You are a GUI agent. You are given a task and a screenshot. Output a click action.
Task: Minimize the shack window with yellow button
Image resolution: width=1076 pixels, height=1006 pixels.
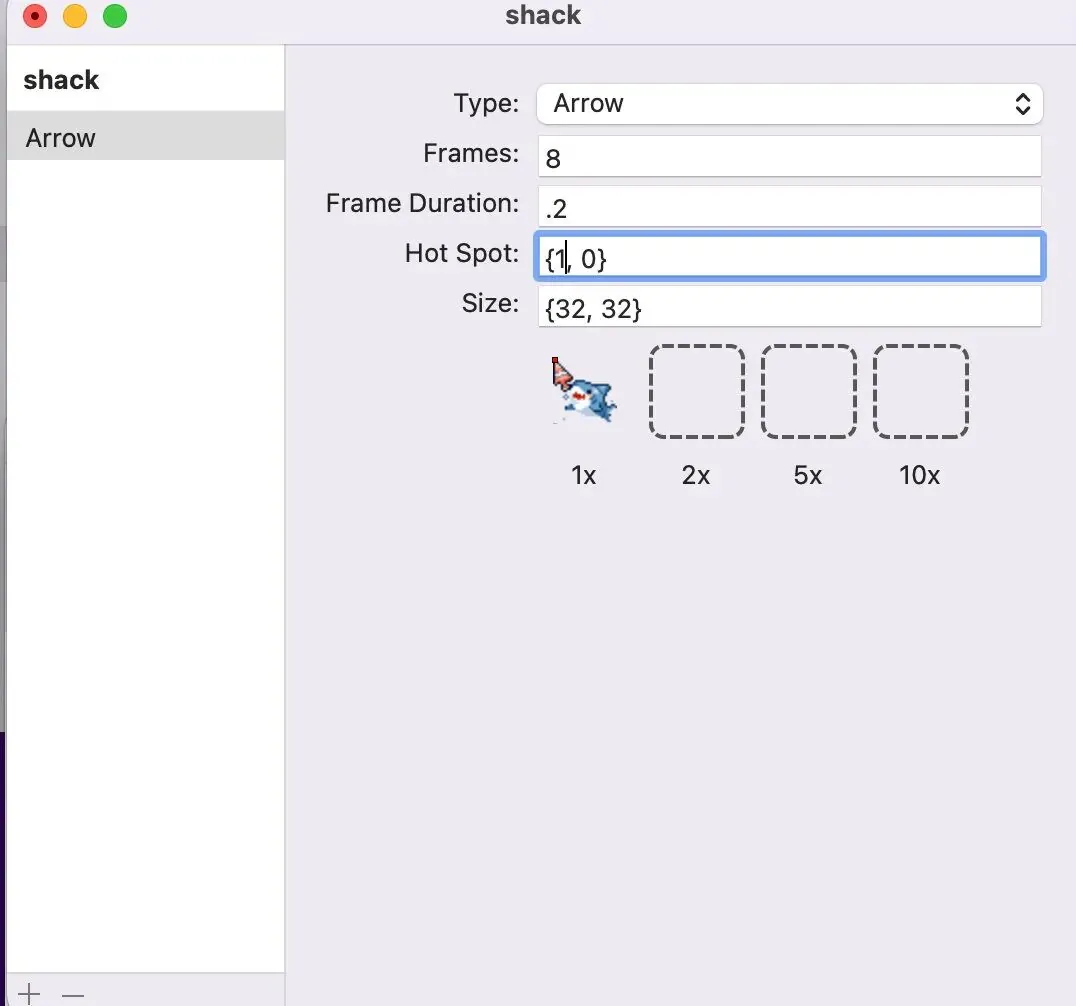(x=75, y=16)
